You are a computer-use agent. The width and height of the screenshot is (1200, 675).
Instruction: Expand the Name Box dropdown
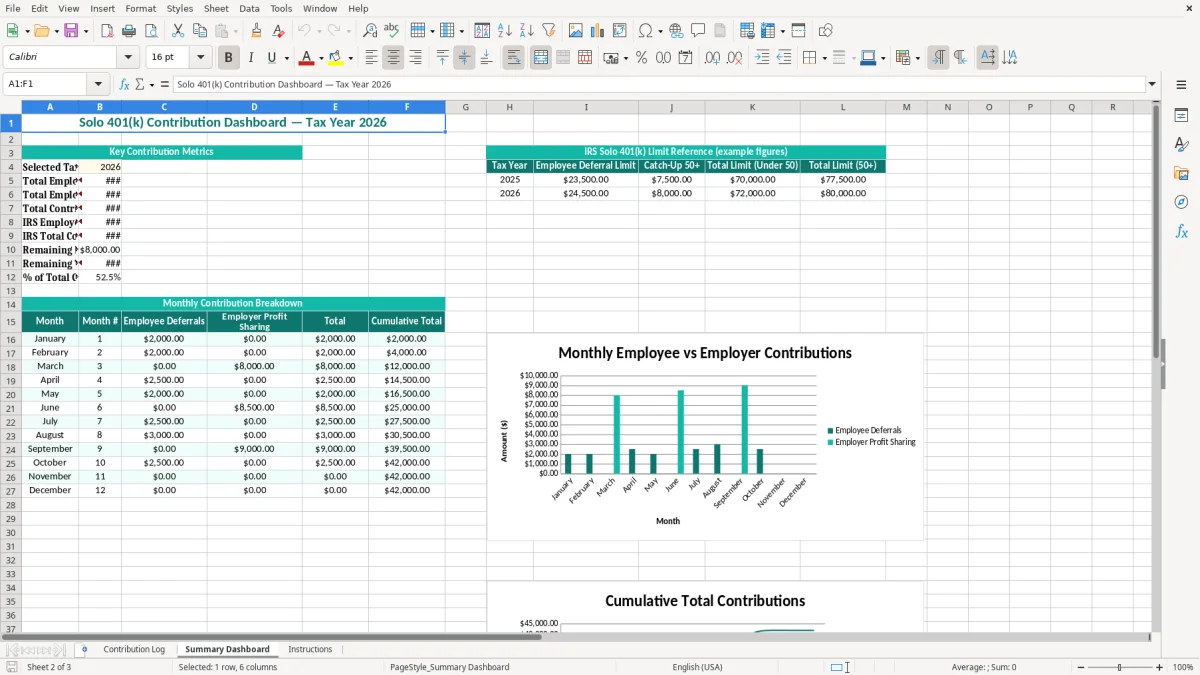pos(98,85)
